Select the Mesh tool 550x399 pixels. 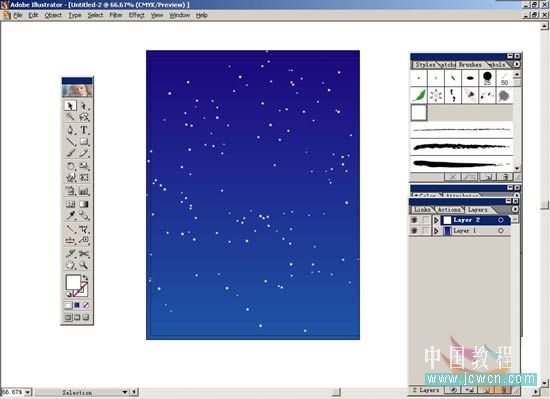tap(70, 204)
